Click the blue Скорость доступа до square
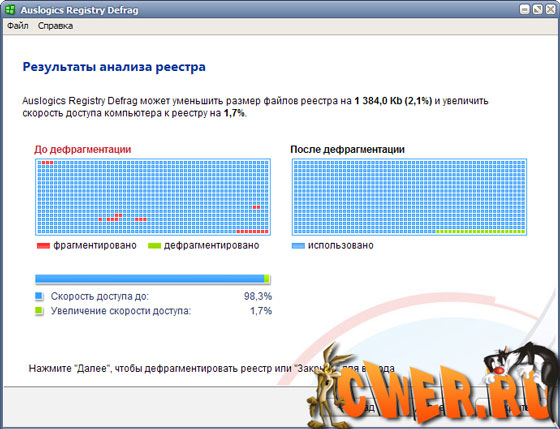Image resolution: width=560 pixels, height=429 pixels. 39,296
